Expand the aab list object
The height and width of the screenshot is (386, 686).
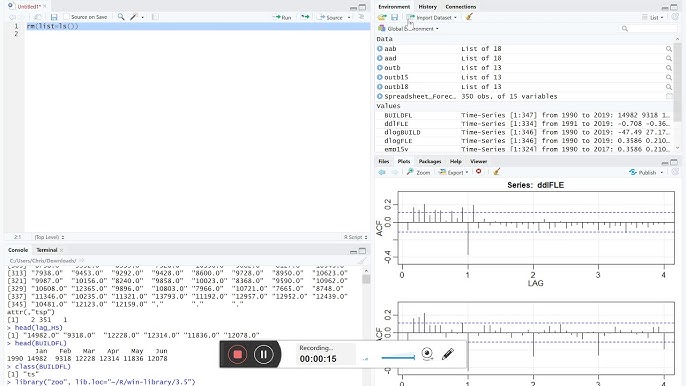380,49
